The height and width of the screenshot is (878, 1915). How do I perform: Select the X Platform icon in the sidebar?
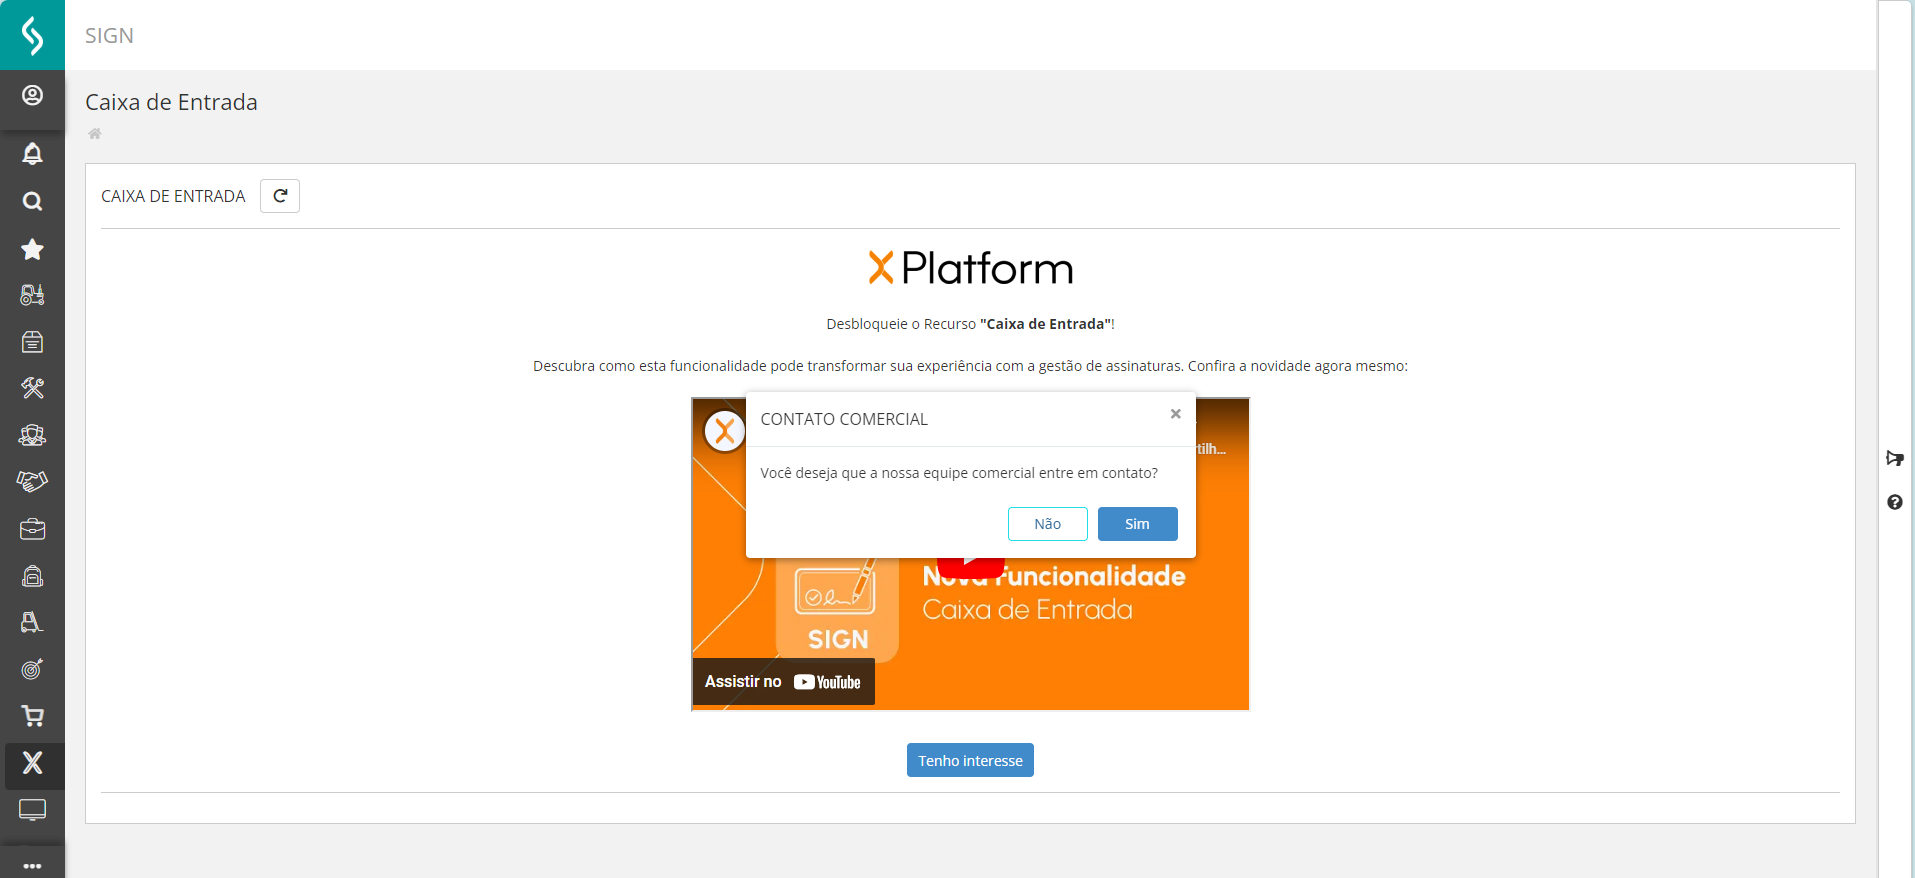32,763
